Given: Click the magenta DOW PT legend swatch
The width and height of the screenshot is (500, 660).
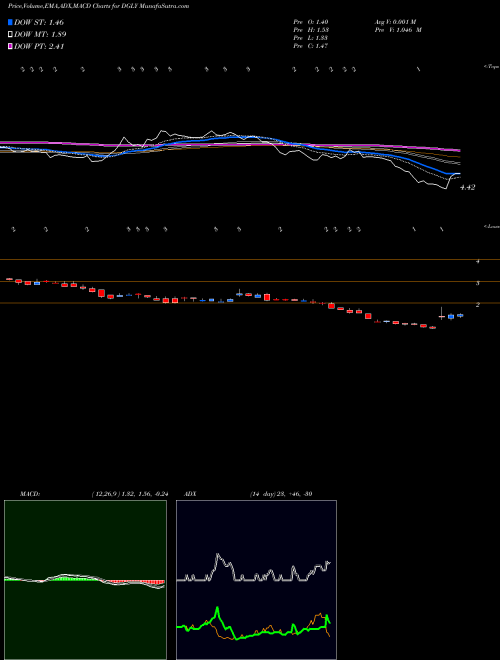Looking at the screenshot, I should [x=10, y=47].
